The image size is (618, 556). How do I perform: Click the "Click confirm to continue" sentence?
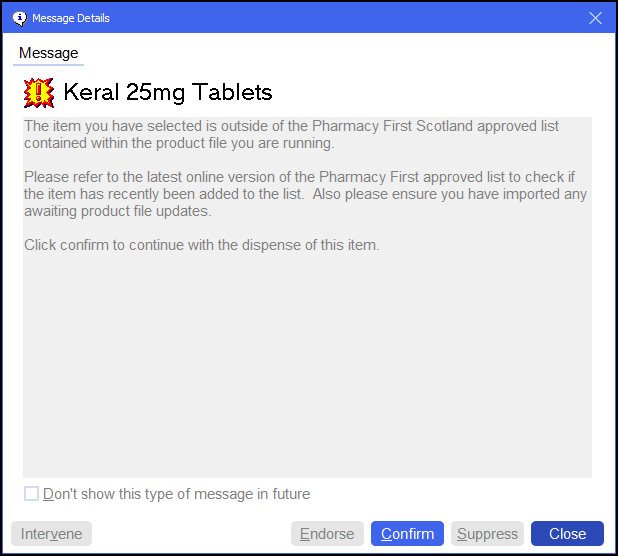pos(201,245)
